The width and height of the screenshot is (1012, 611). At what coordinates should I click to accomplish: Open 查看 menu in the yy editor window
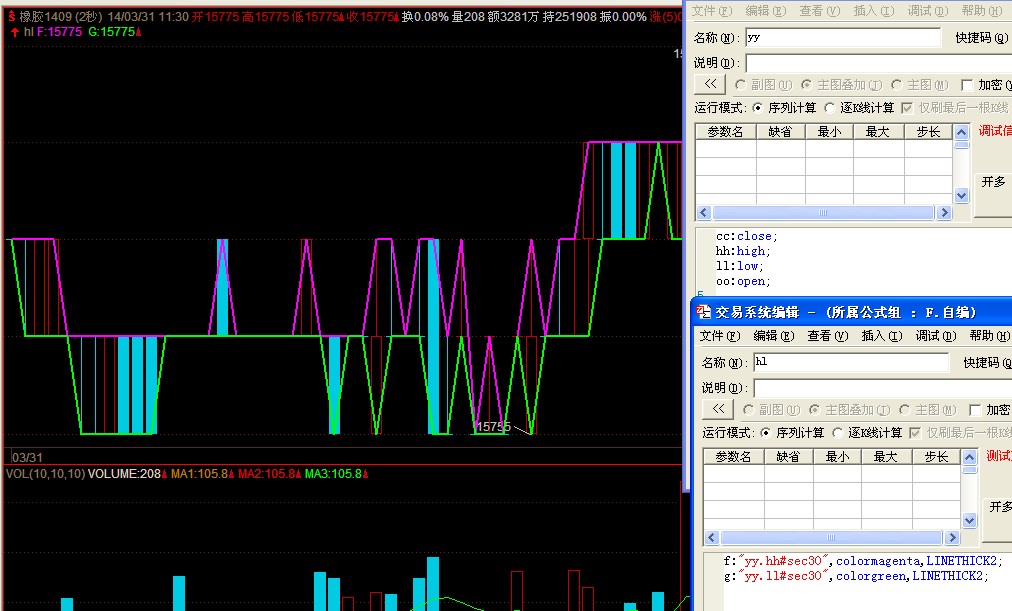point(820,11)
